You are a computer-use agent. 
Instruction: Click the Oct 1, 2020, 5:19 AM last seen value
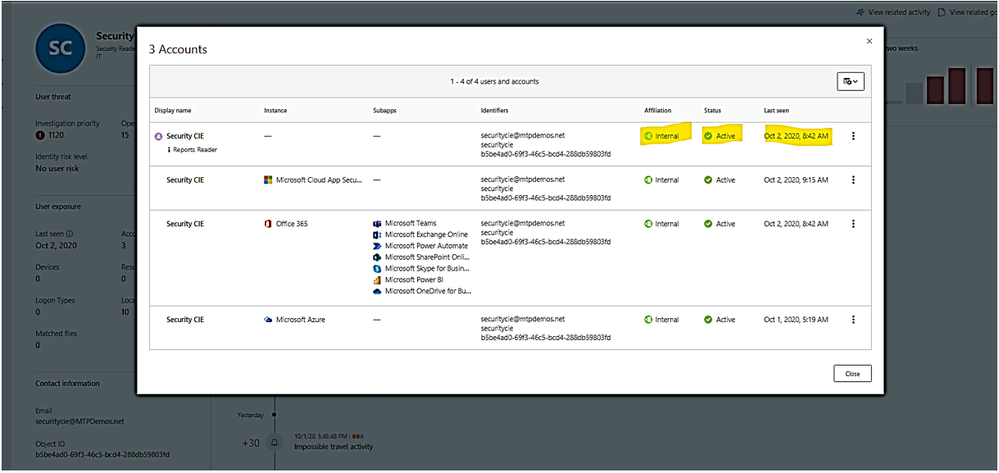point(796,319)
